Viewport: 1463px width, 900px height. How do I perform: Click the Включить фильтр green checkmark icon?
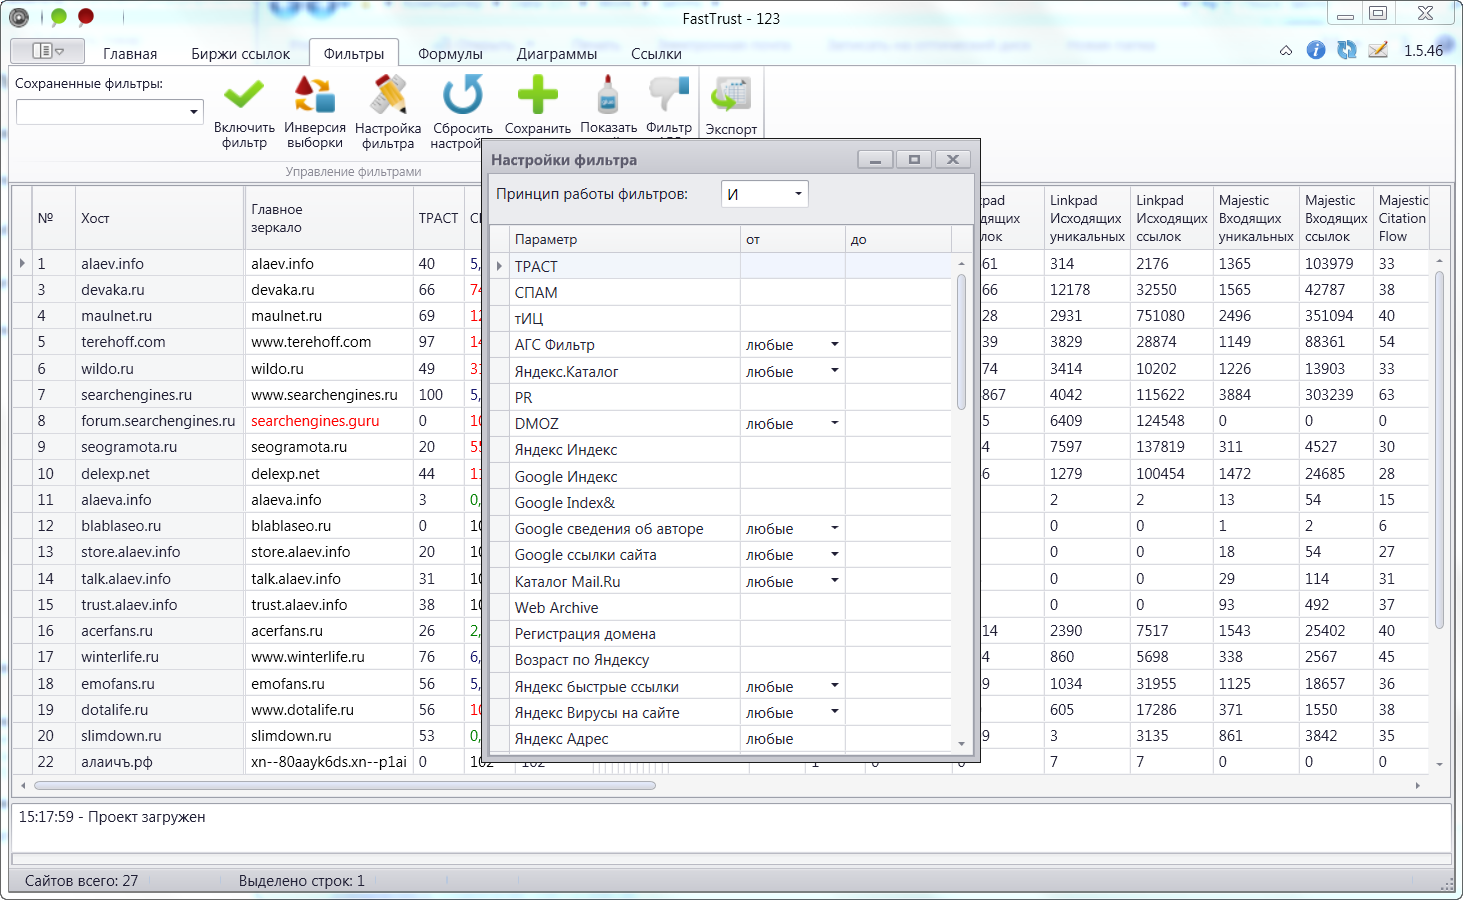(244, 97)
